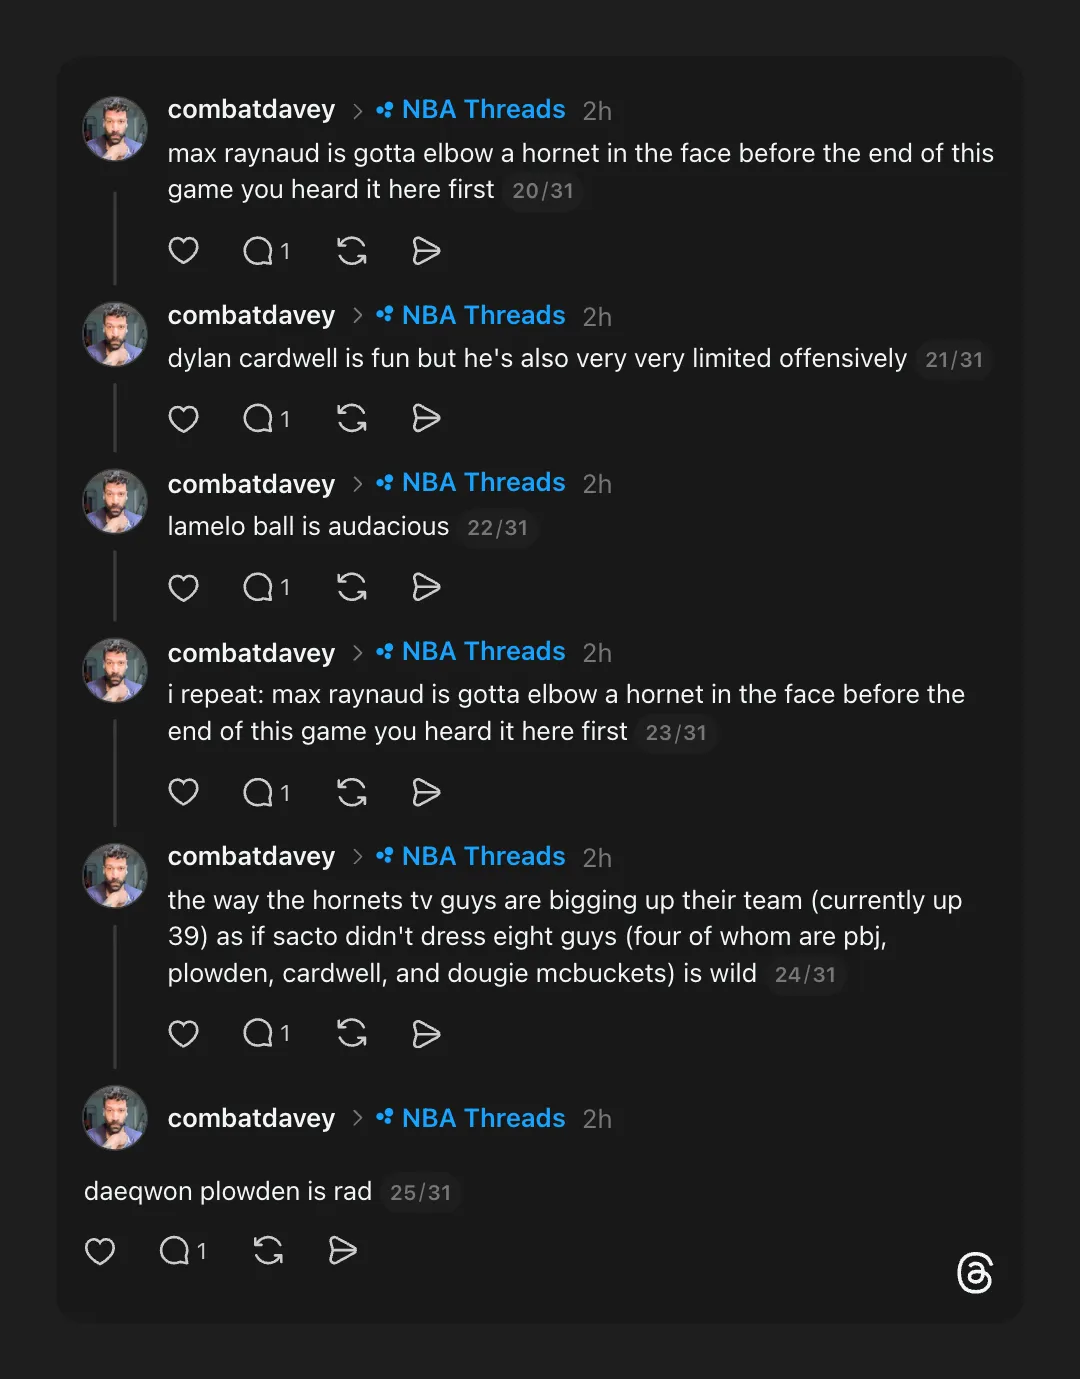Like the dylan cardwell post
The image size is (1080, 1379).
tap(183, 418)
